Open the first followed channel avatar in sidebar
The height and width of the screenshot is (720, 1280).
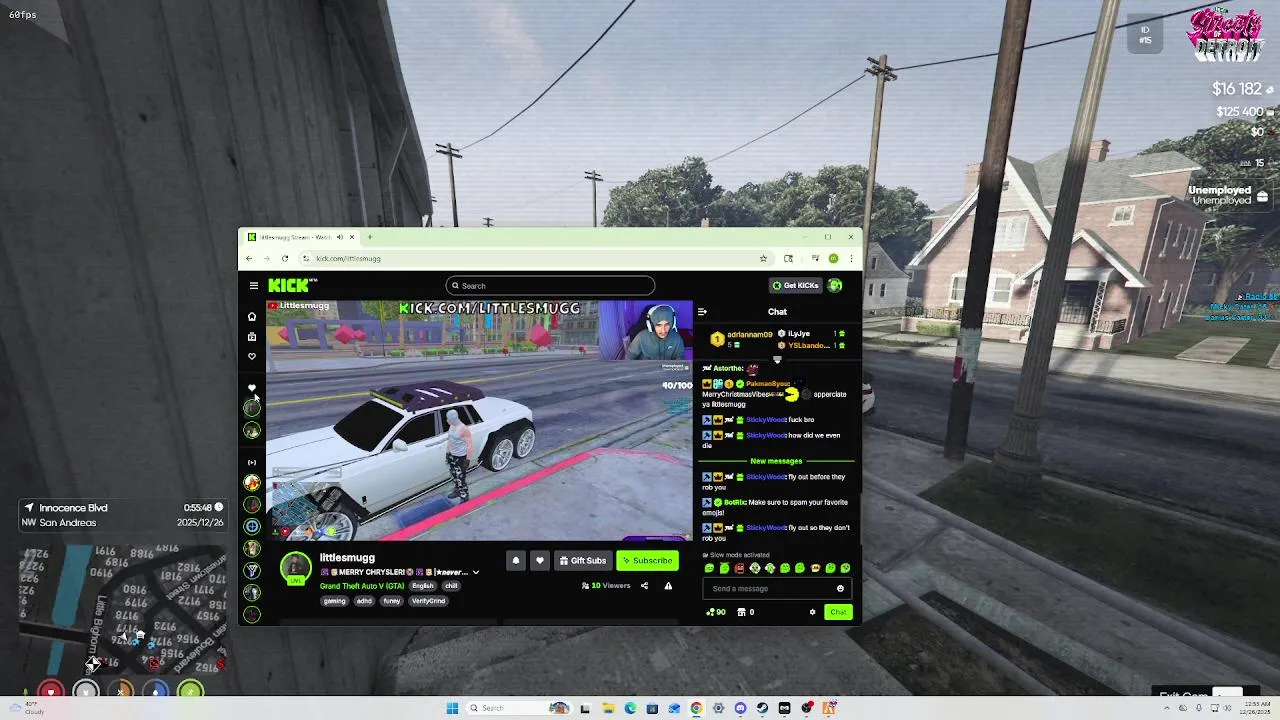(252, 408)
